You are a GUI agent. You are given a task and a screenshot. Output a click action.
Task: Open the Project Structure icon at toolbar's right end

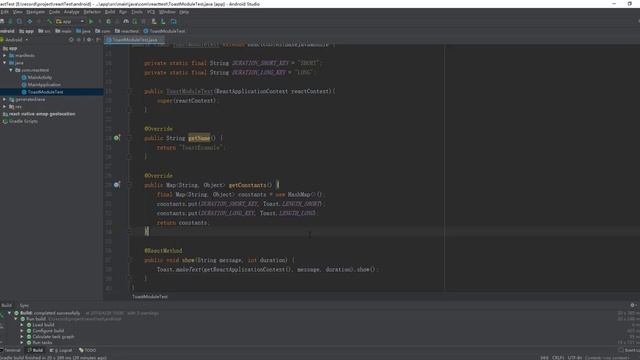click(173, 21)
